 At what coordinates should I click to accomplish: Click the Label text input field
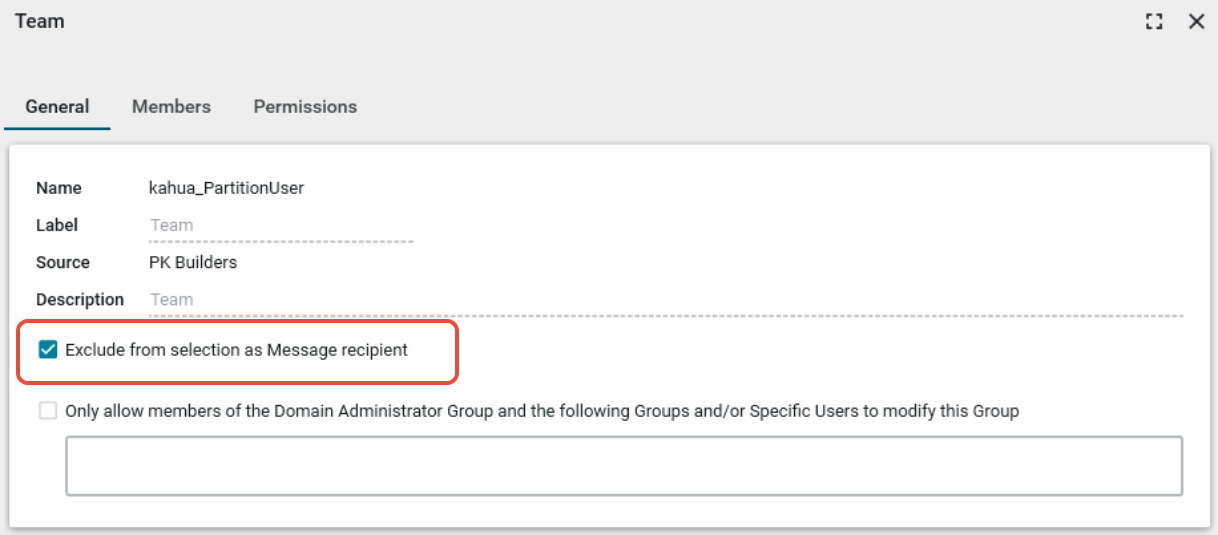point(280,226)
